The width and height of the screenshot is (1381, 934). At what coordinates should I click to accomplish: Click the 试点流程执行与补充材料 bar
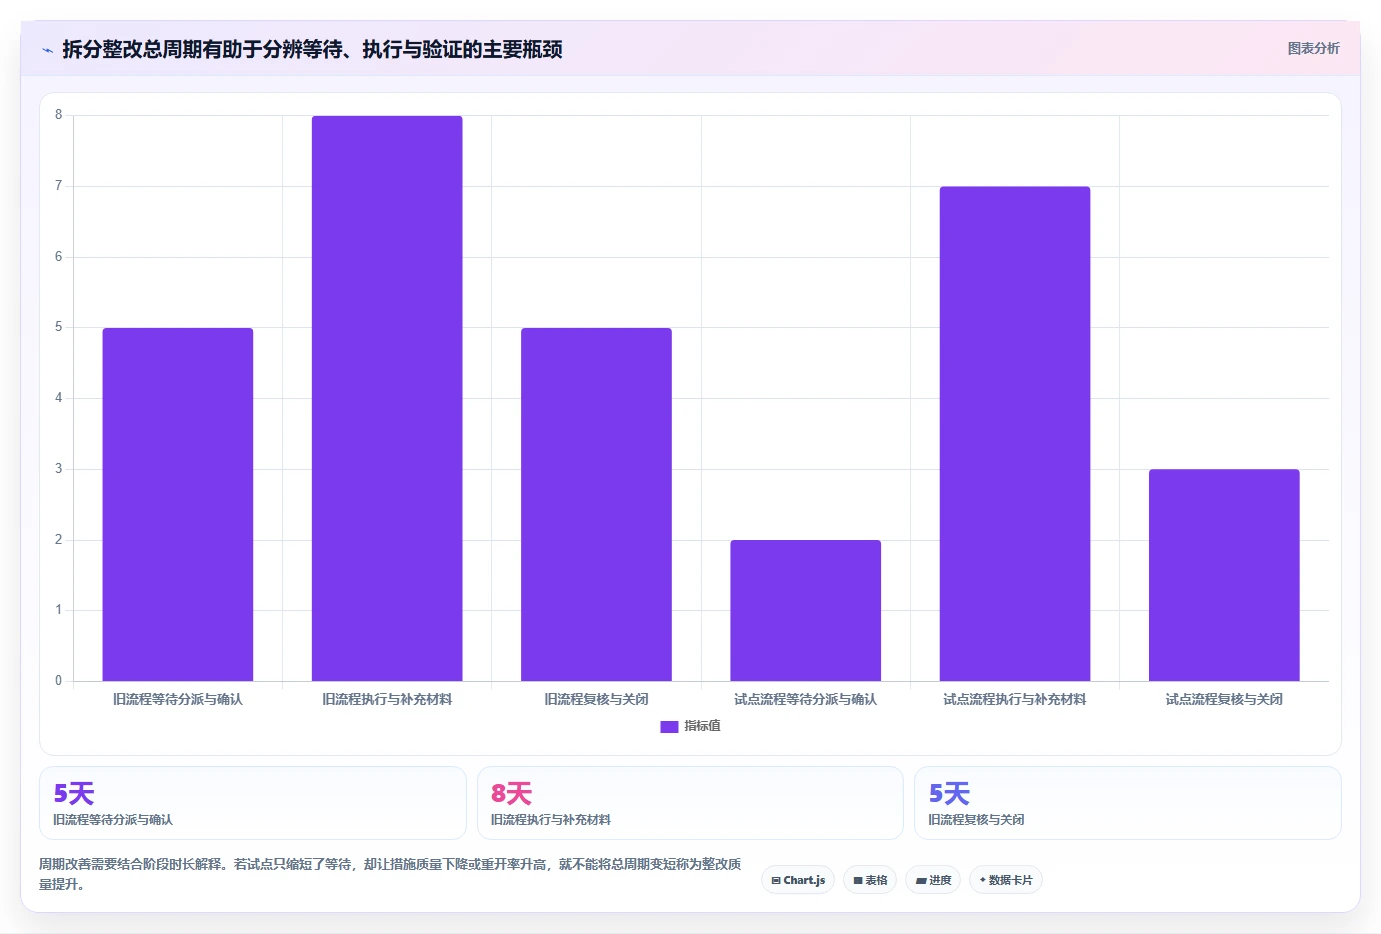tap(1015, 433)
